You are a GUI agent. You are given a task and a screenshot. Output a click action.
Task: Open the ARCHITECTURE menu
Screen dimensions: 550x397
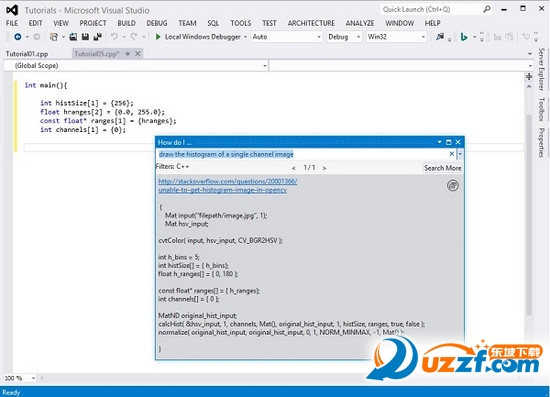311,23
